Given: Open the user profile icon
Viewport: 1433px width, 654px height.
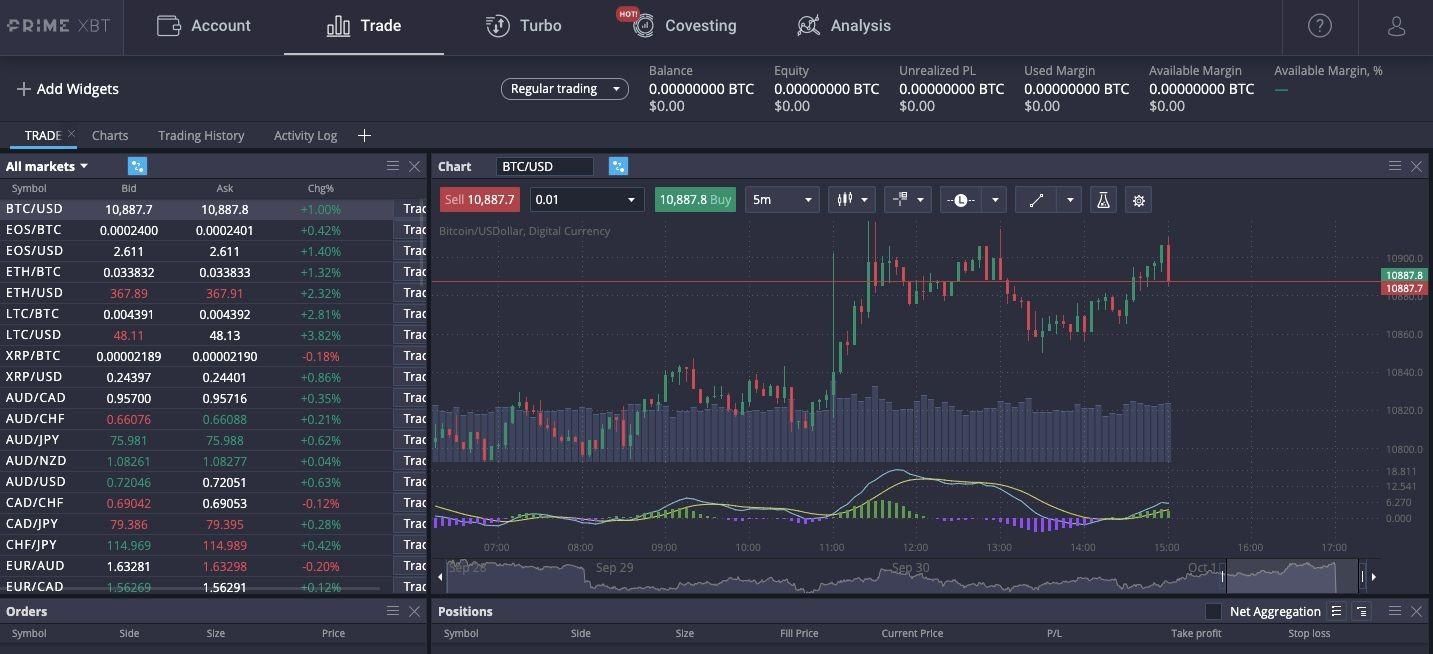Looking at the screenshot, I should [x=1396, y=27].
